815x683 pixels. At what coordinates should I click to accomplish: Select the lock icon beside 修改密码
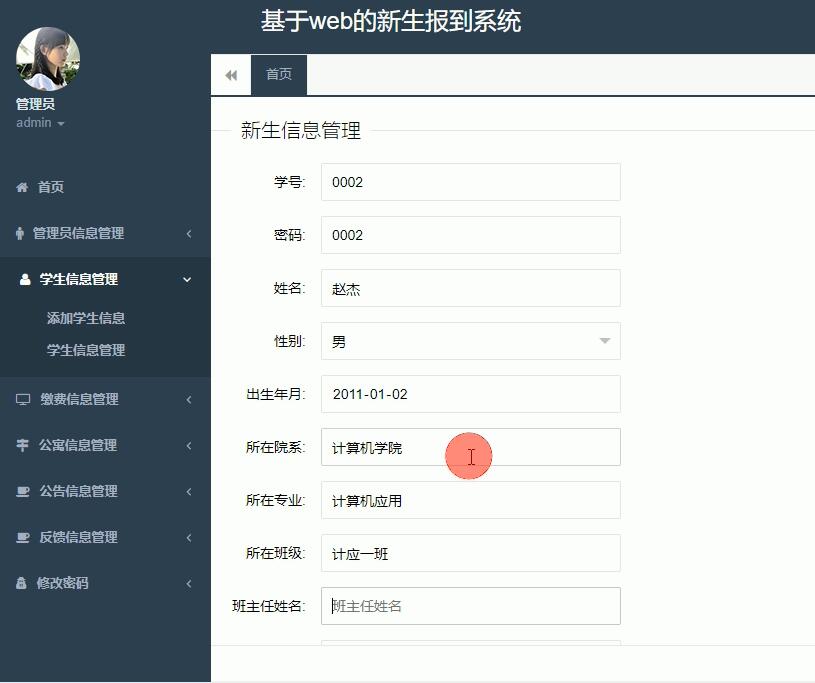click(22, 583)
